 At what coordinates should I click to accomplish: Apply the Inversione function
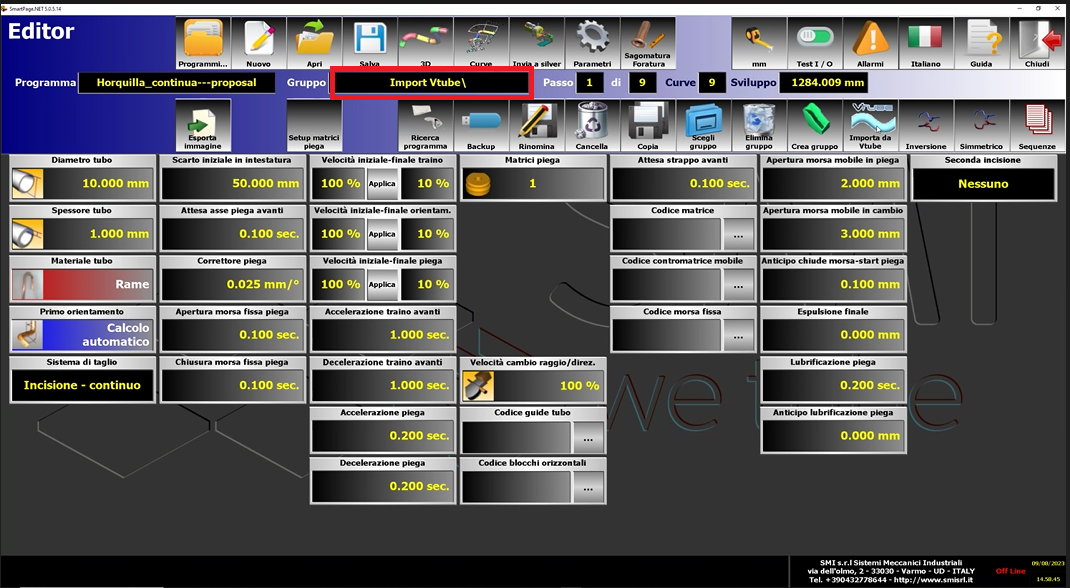tap(926, 126)
